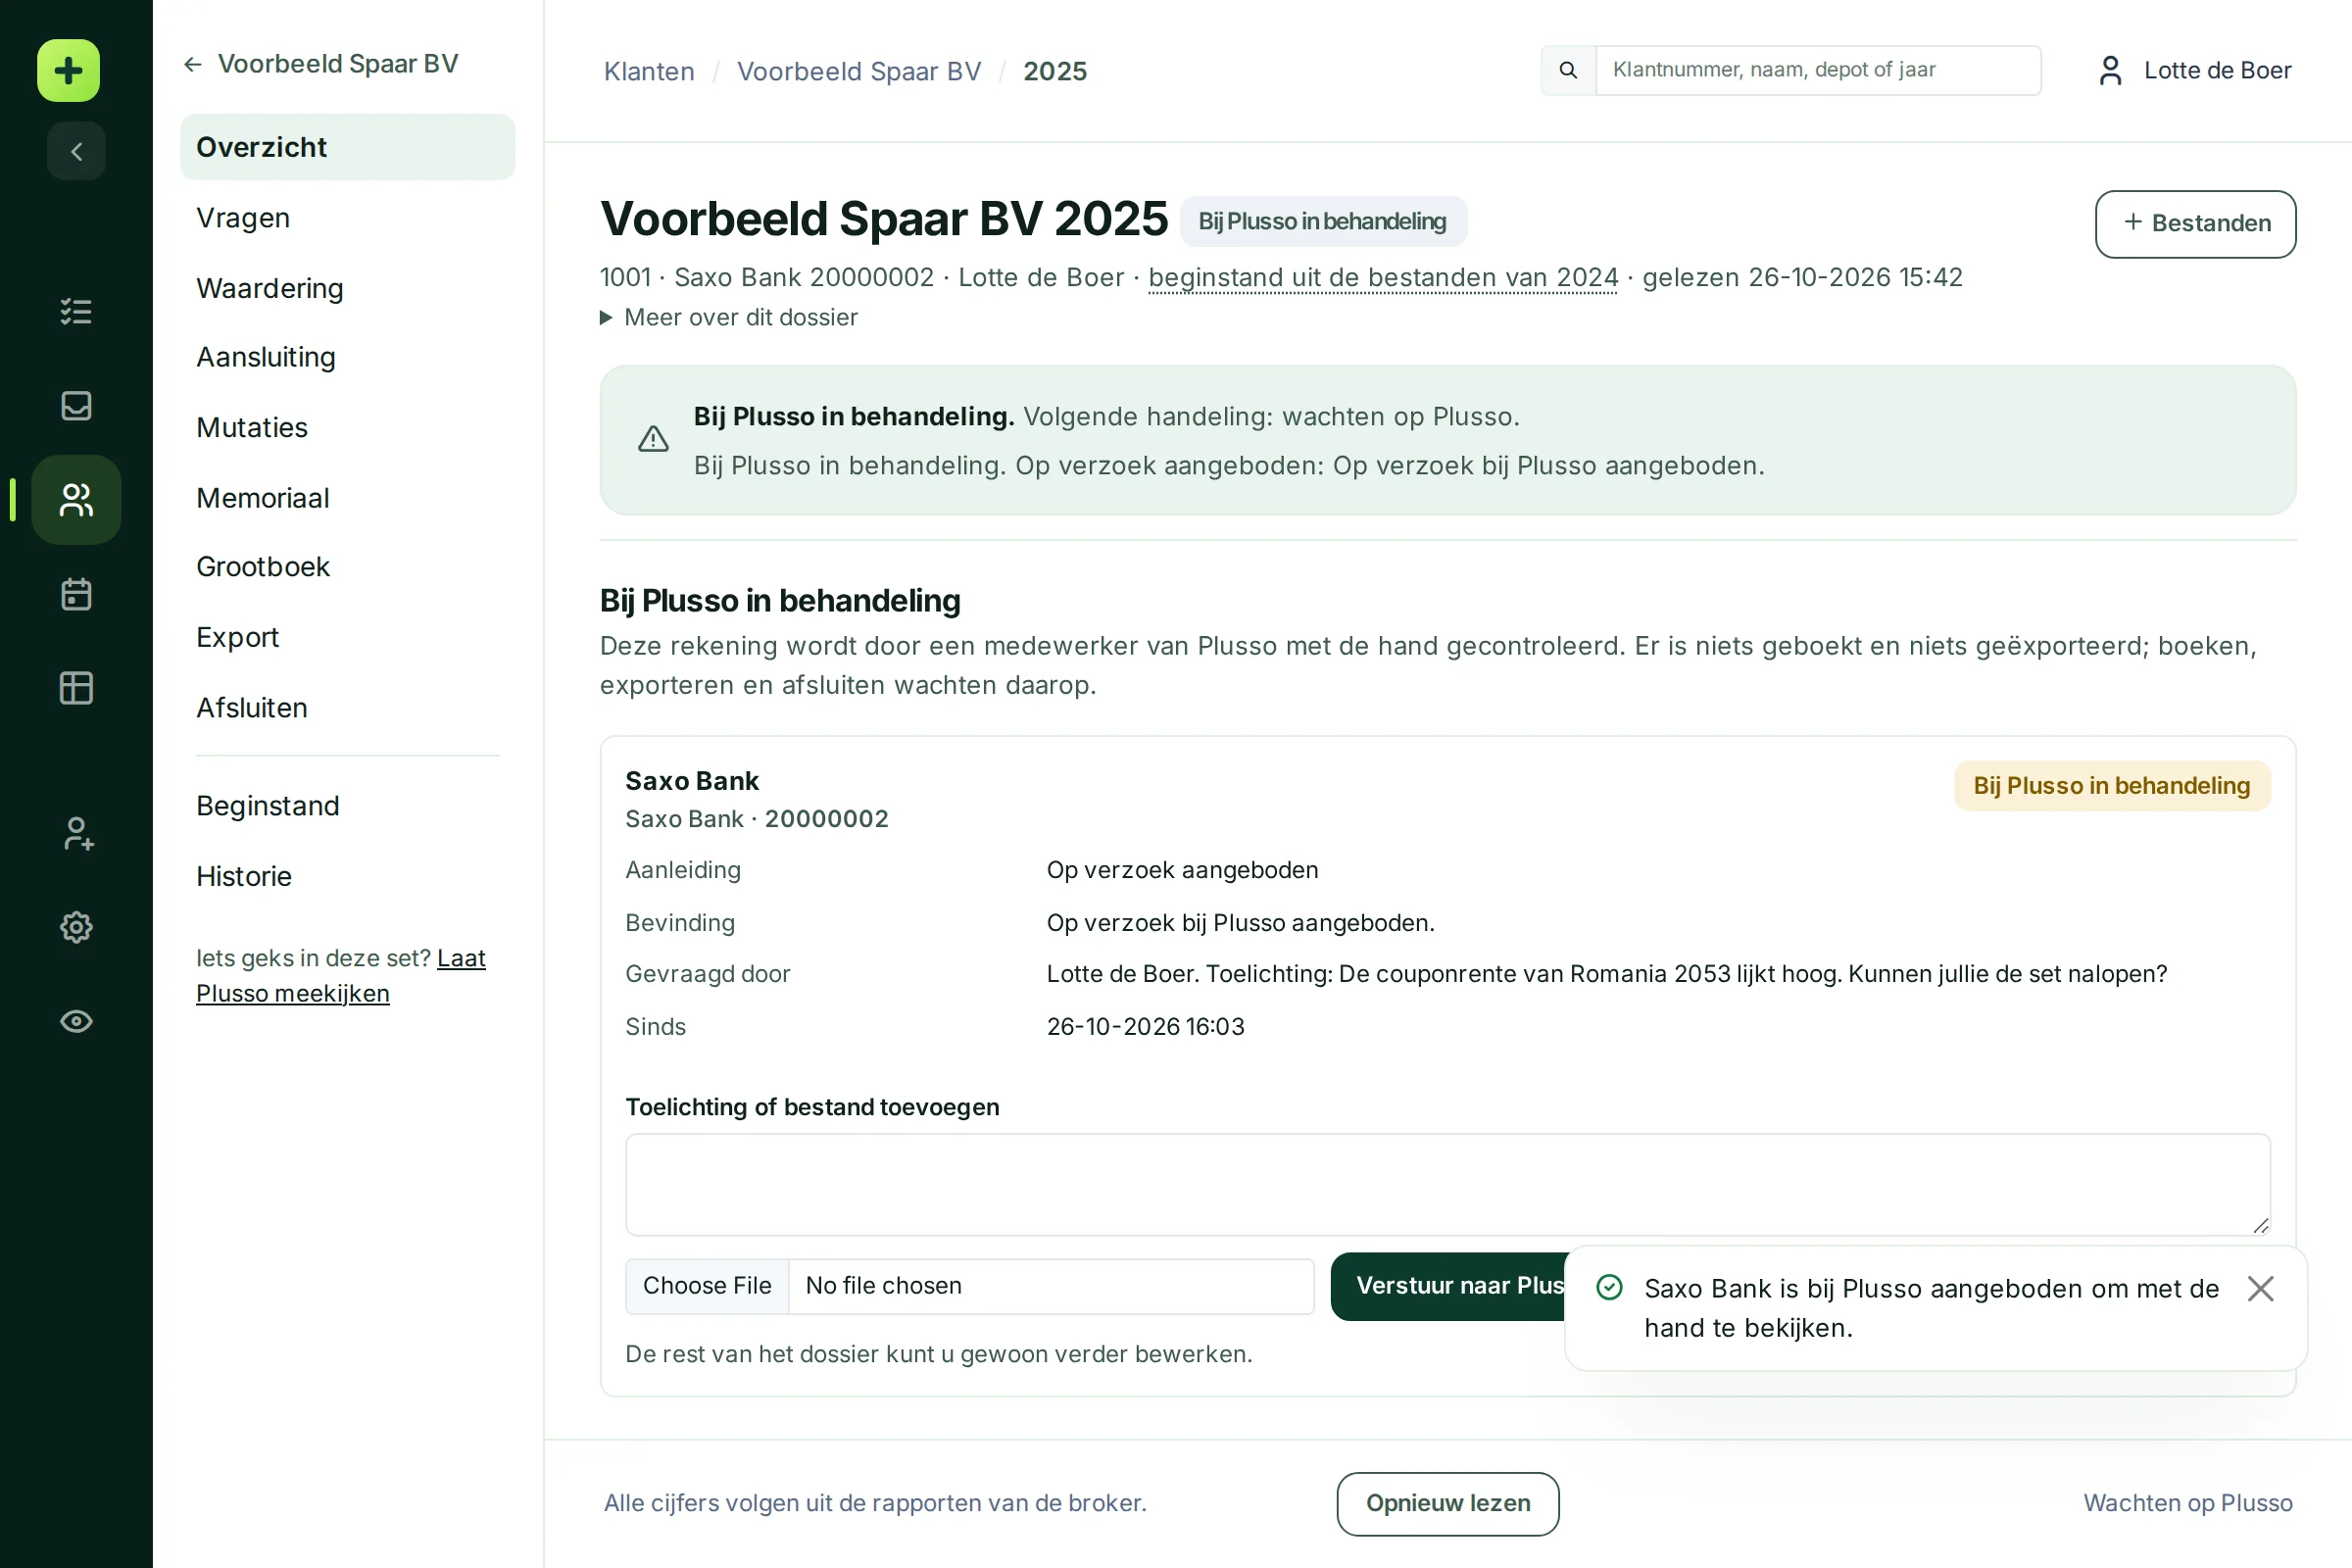Open the Overzicht menu item
This screenshot has width=2352, height=1568.
347,147
